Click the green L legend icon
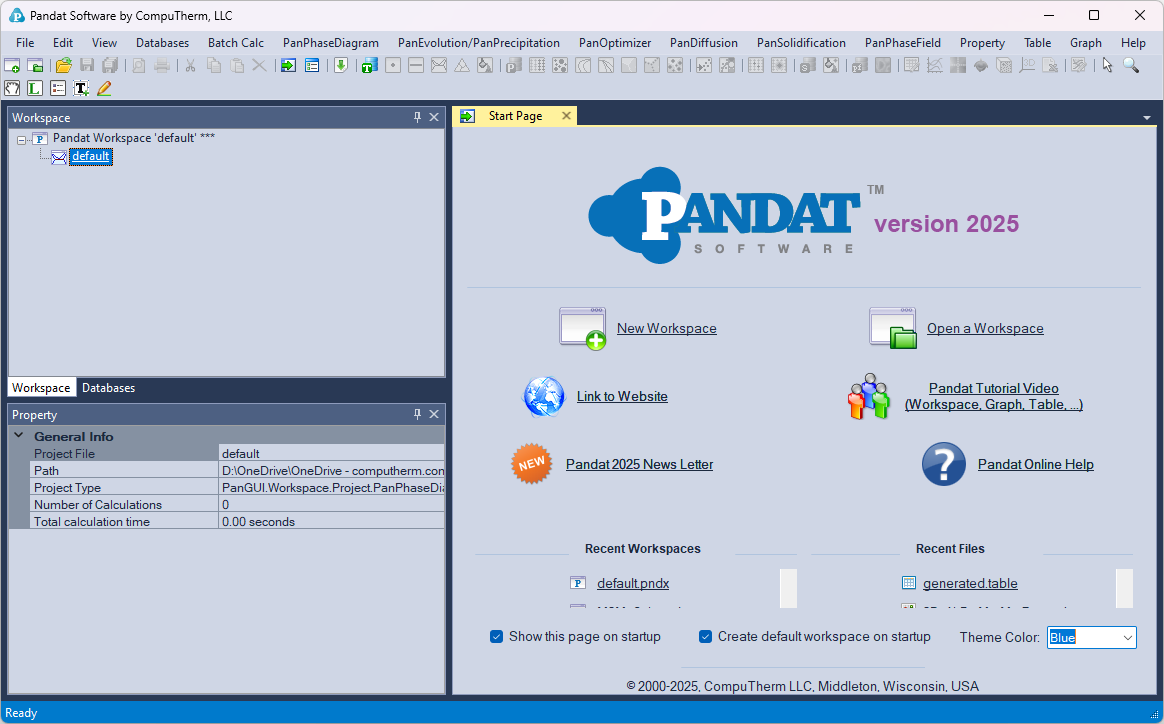This screenshot has width=1164, height=724. [x=35, y=88]
